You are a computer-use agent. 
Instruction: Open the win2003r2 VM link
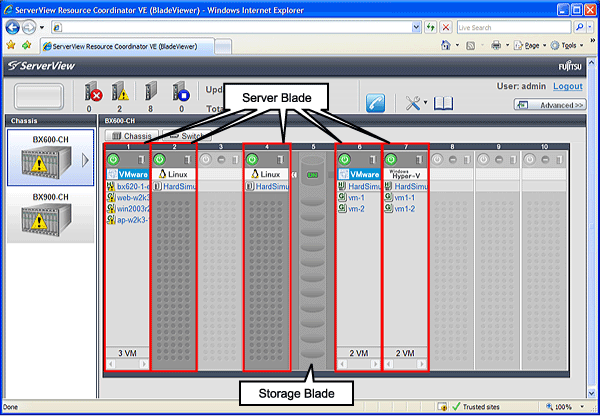(x=133, y=209)
